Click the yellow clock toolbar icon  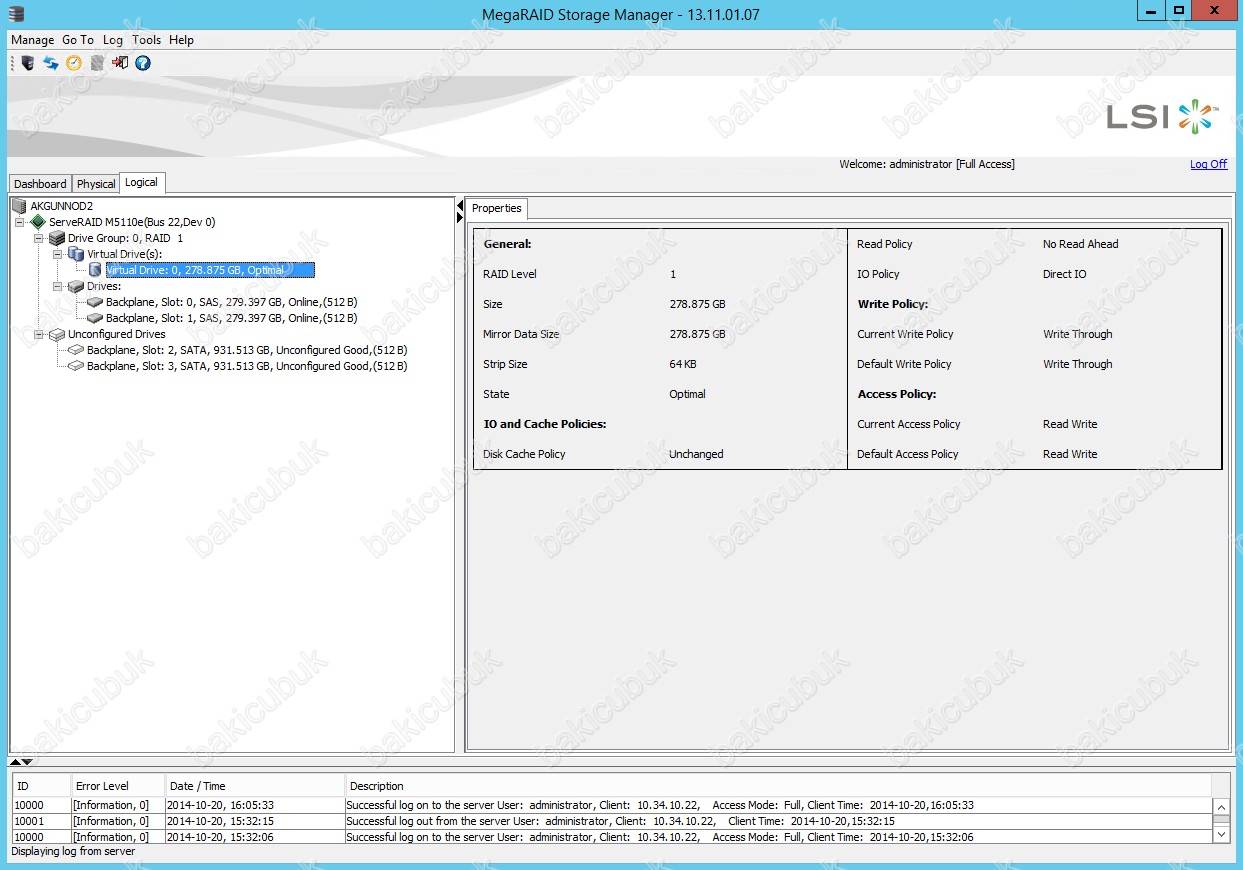click(74, 63)
